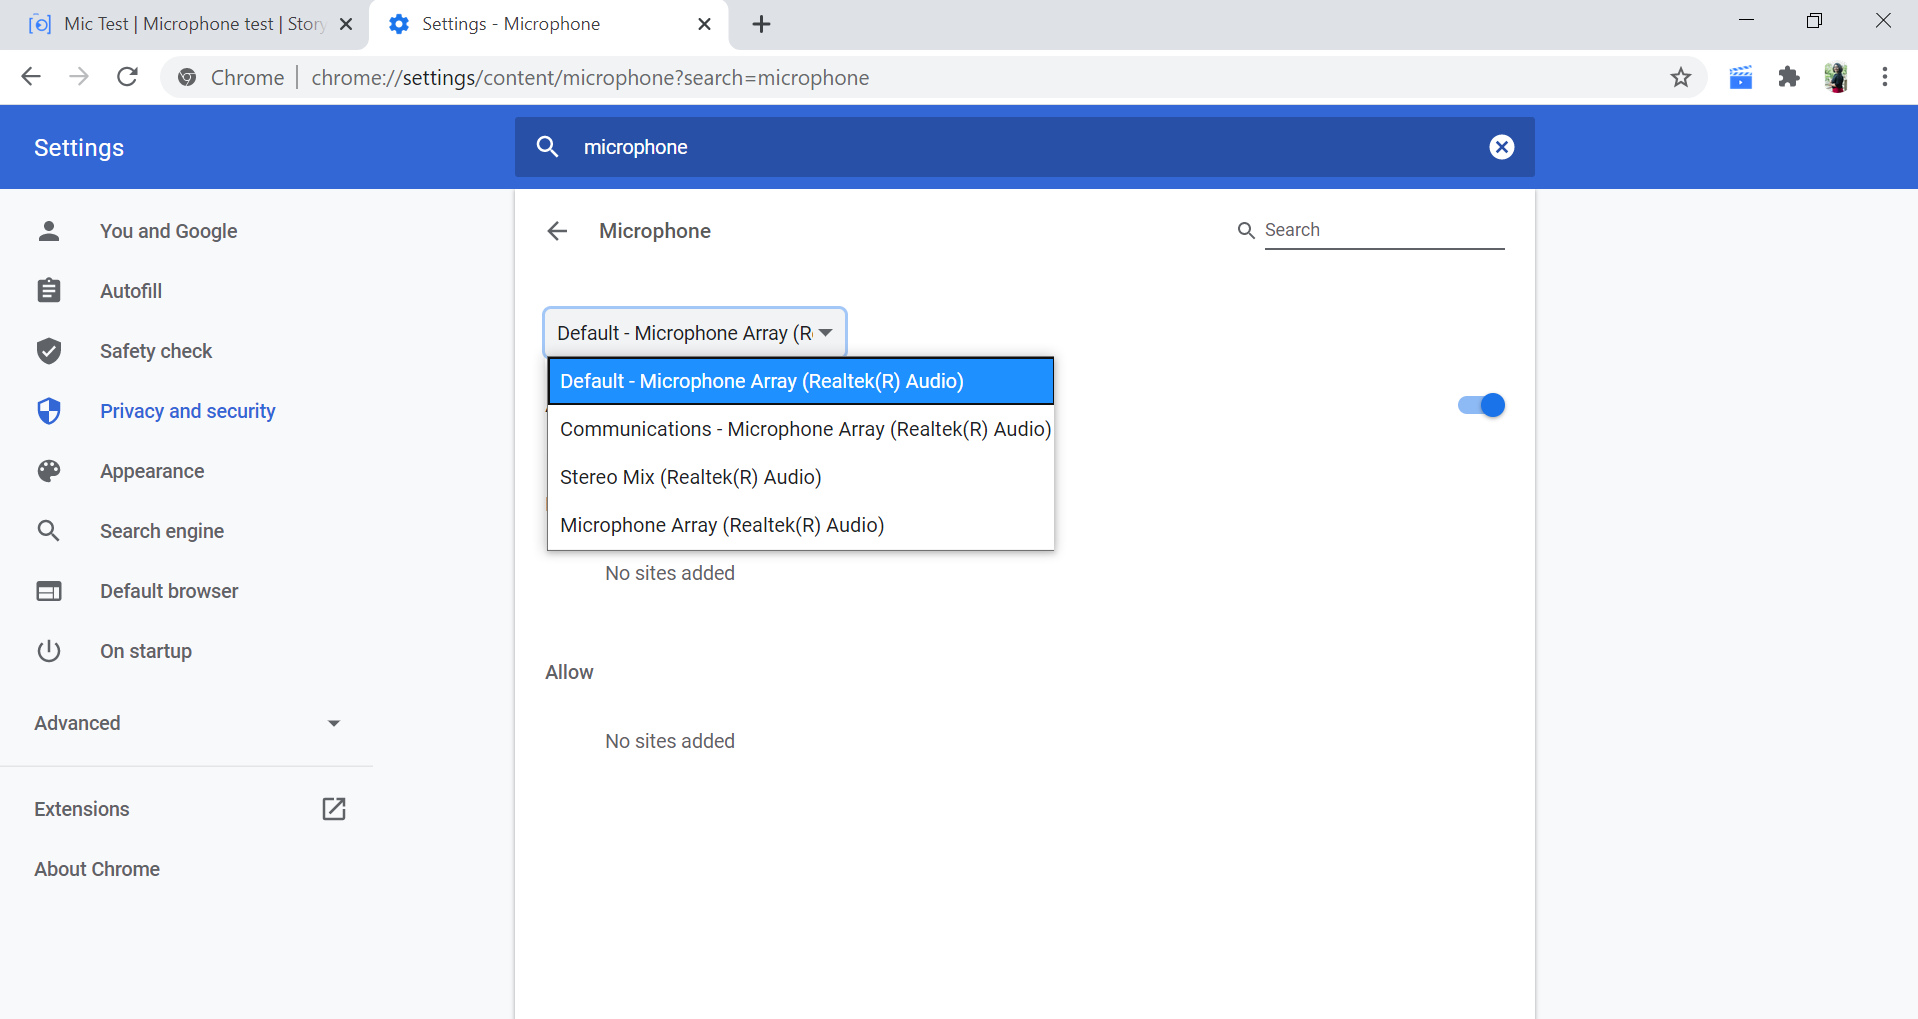Open the Extensions puzzle piece menu
The image size is (1918, 1019).
tap(1789, 78)
